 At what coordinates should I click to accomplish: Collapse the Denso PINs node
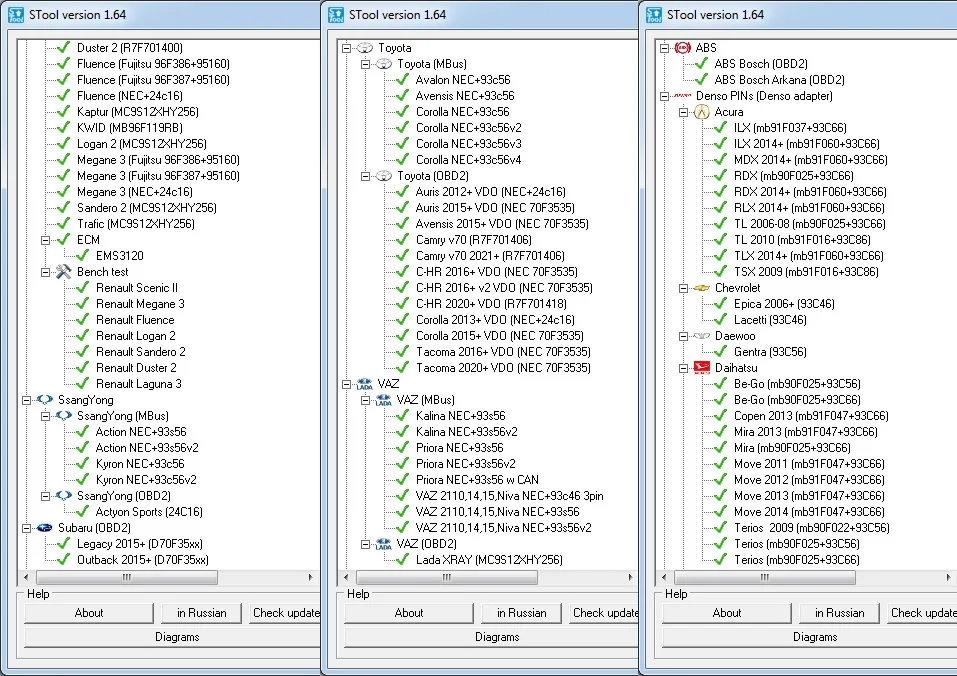(665, 96)
